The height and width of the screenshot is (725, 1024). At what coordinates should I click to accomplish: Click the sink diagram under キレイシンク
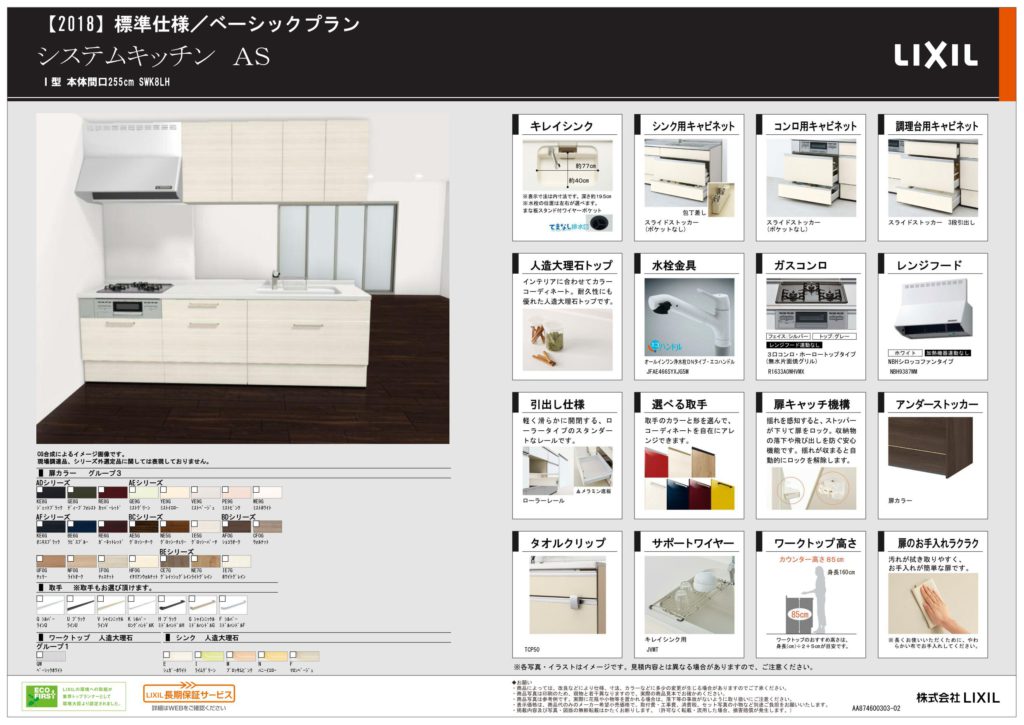click(x=567, y=165)
